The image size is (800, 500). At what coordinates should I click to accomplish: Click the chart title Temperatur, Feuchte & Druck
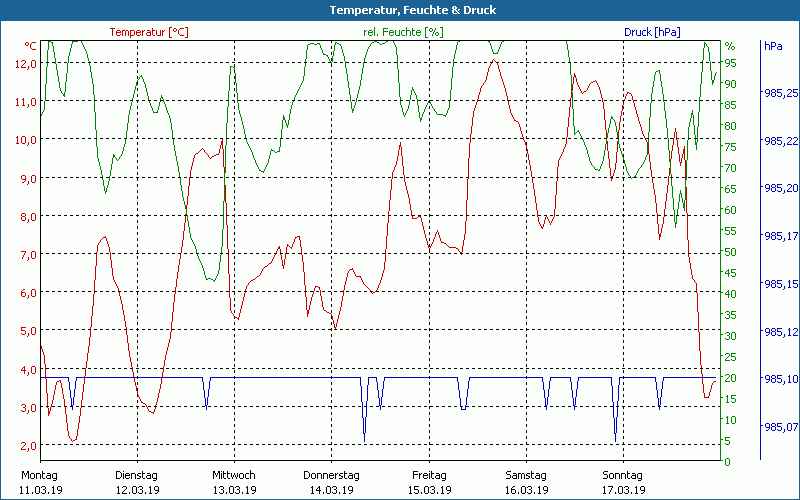pos(399,10)
